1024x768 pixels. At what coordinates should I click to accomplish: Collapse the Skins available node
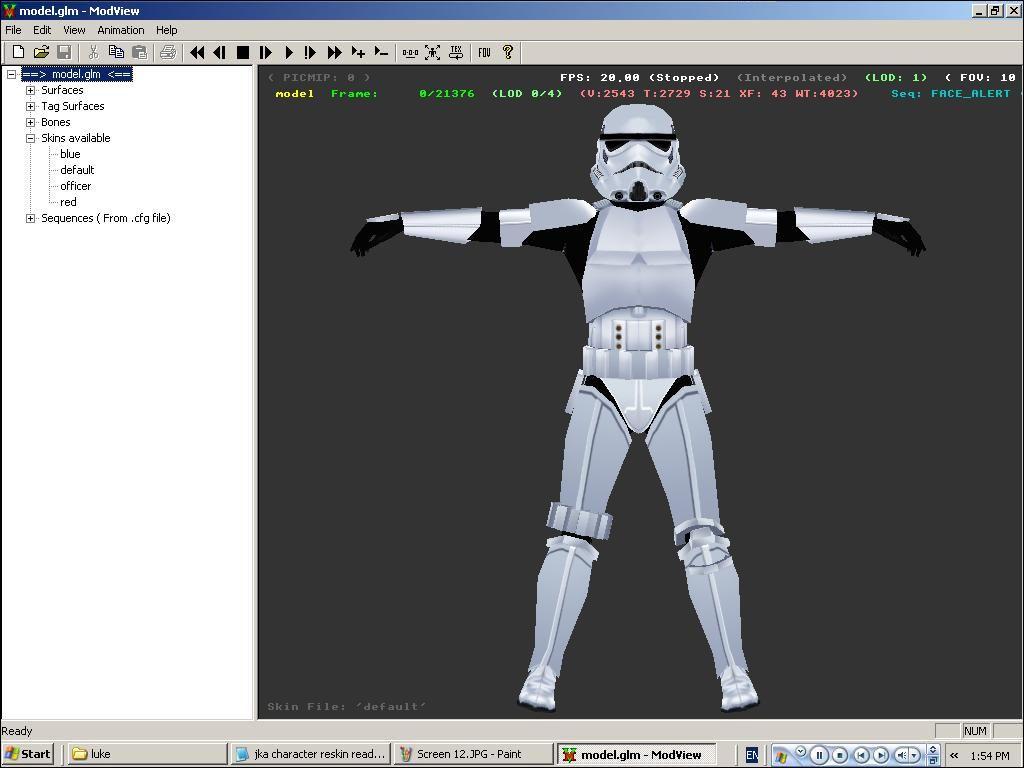coord(31,138)
